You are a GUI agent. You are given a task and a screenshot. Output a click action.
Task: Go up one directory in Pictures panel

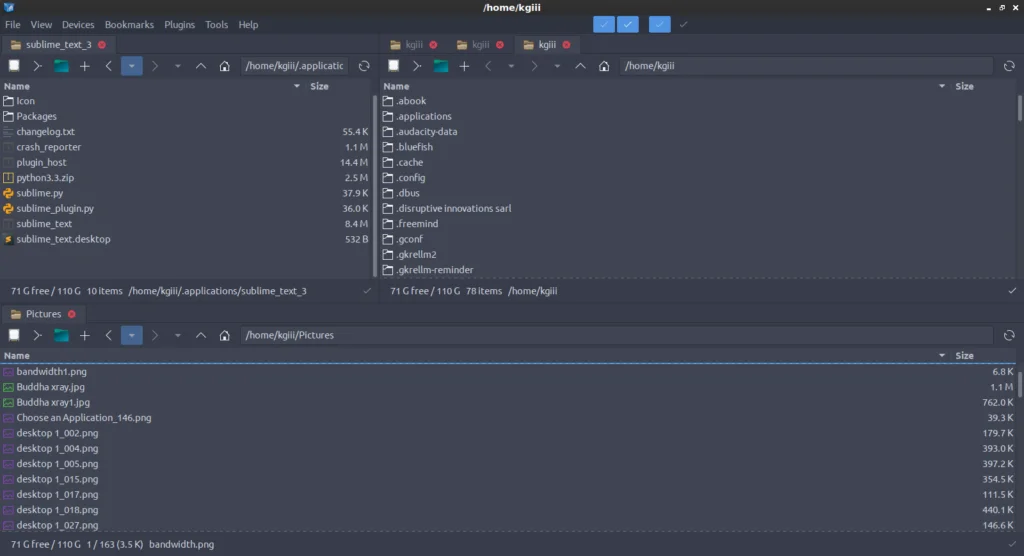click(x=201, y=335)
